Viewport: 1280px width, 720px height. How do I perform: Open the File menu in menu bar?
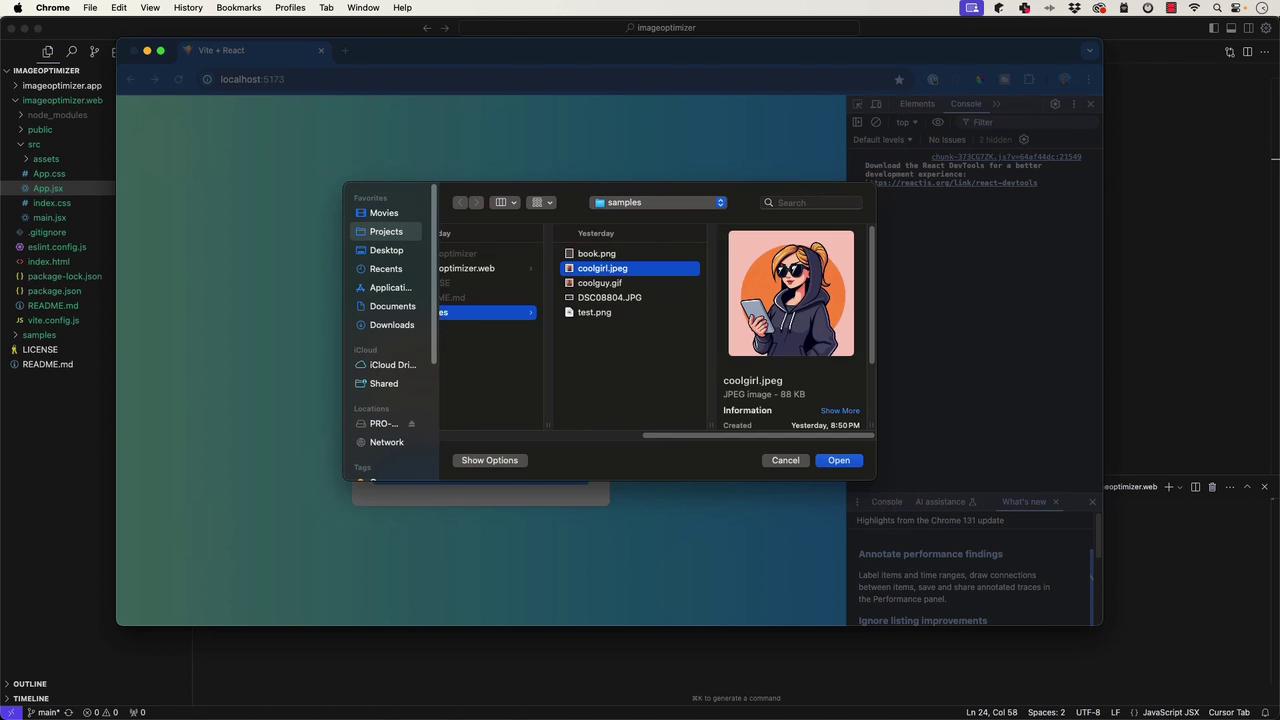pyautogui.click(x=90, y=8)
